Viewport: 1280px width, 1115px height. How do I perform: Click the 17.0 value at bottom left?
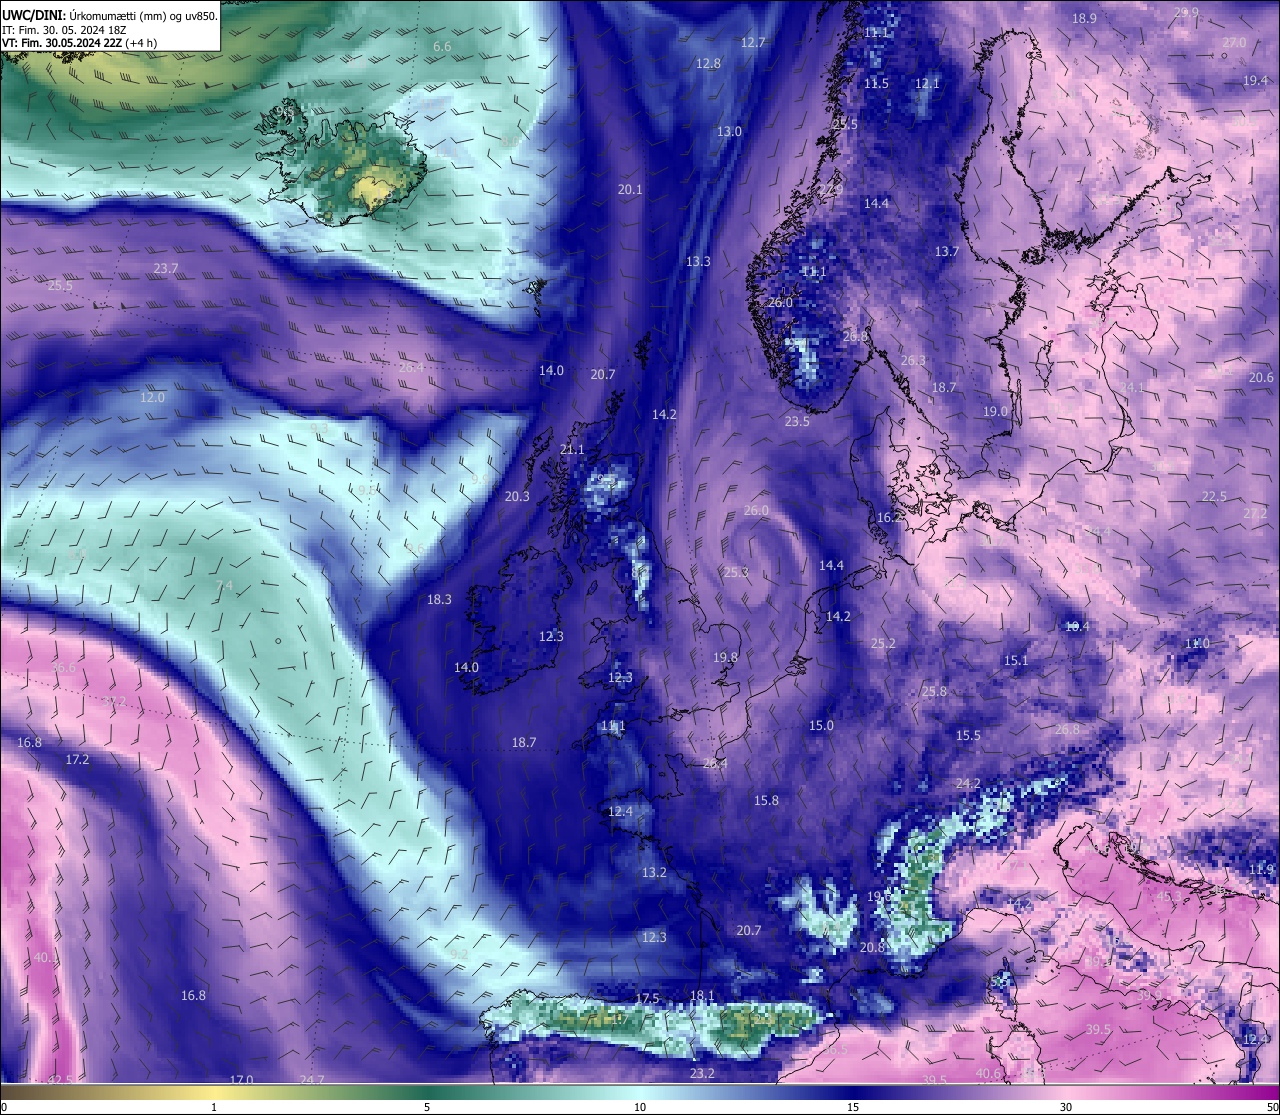(241, 1081)
